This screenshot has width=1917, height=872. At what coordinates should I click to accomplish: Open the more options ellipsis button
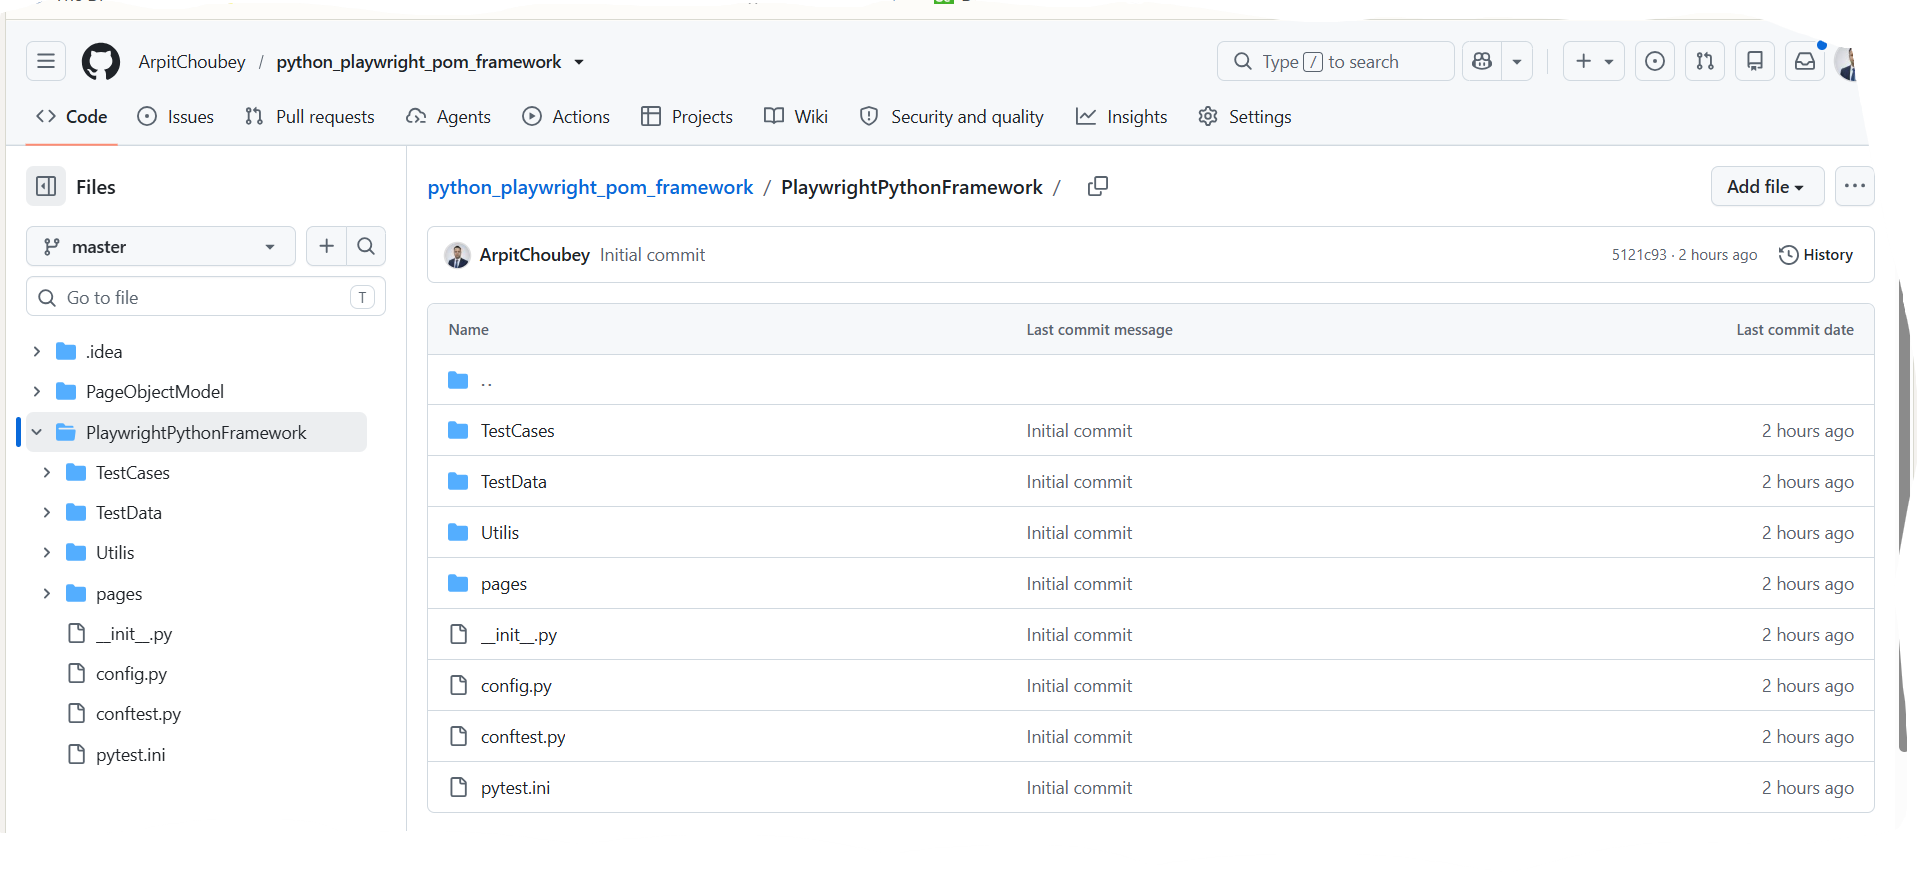point(1855,186)
